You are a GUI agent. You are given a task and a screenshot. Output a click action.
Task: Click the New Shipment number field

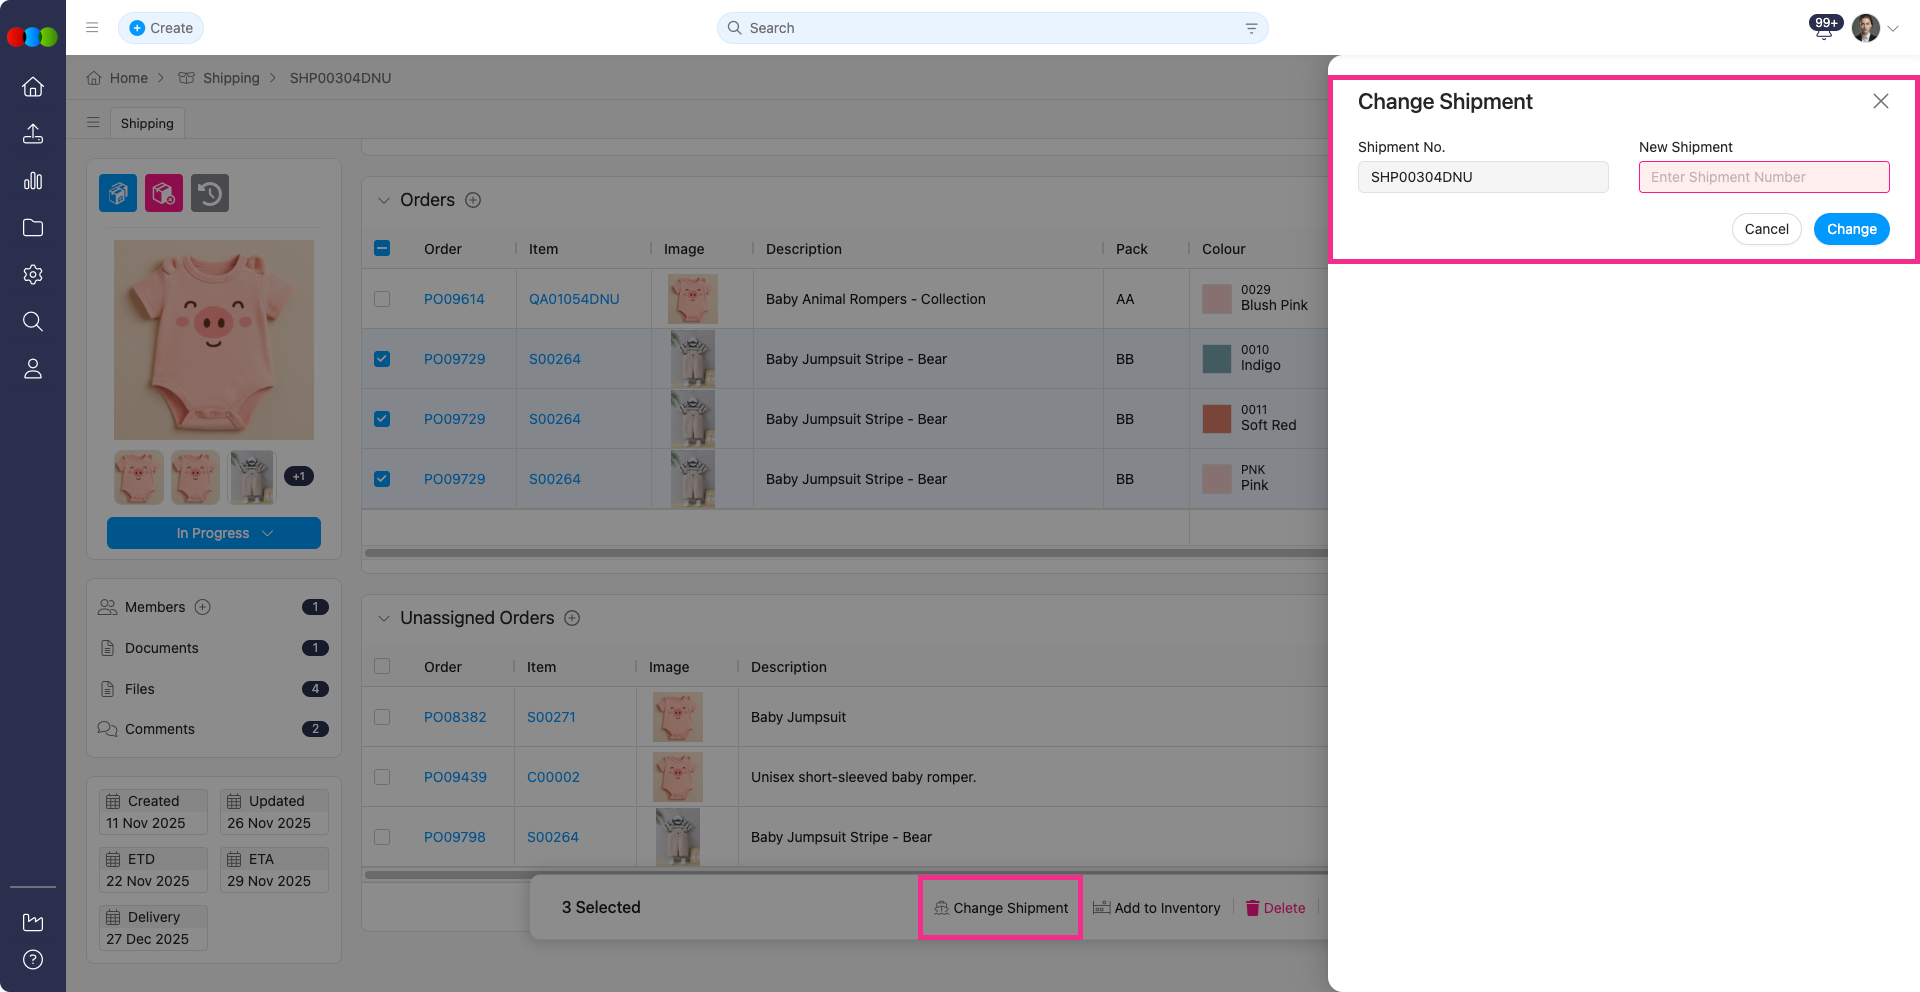coord(1763,177)
